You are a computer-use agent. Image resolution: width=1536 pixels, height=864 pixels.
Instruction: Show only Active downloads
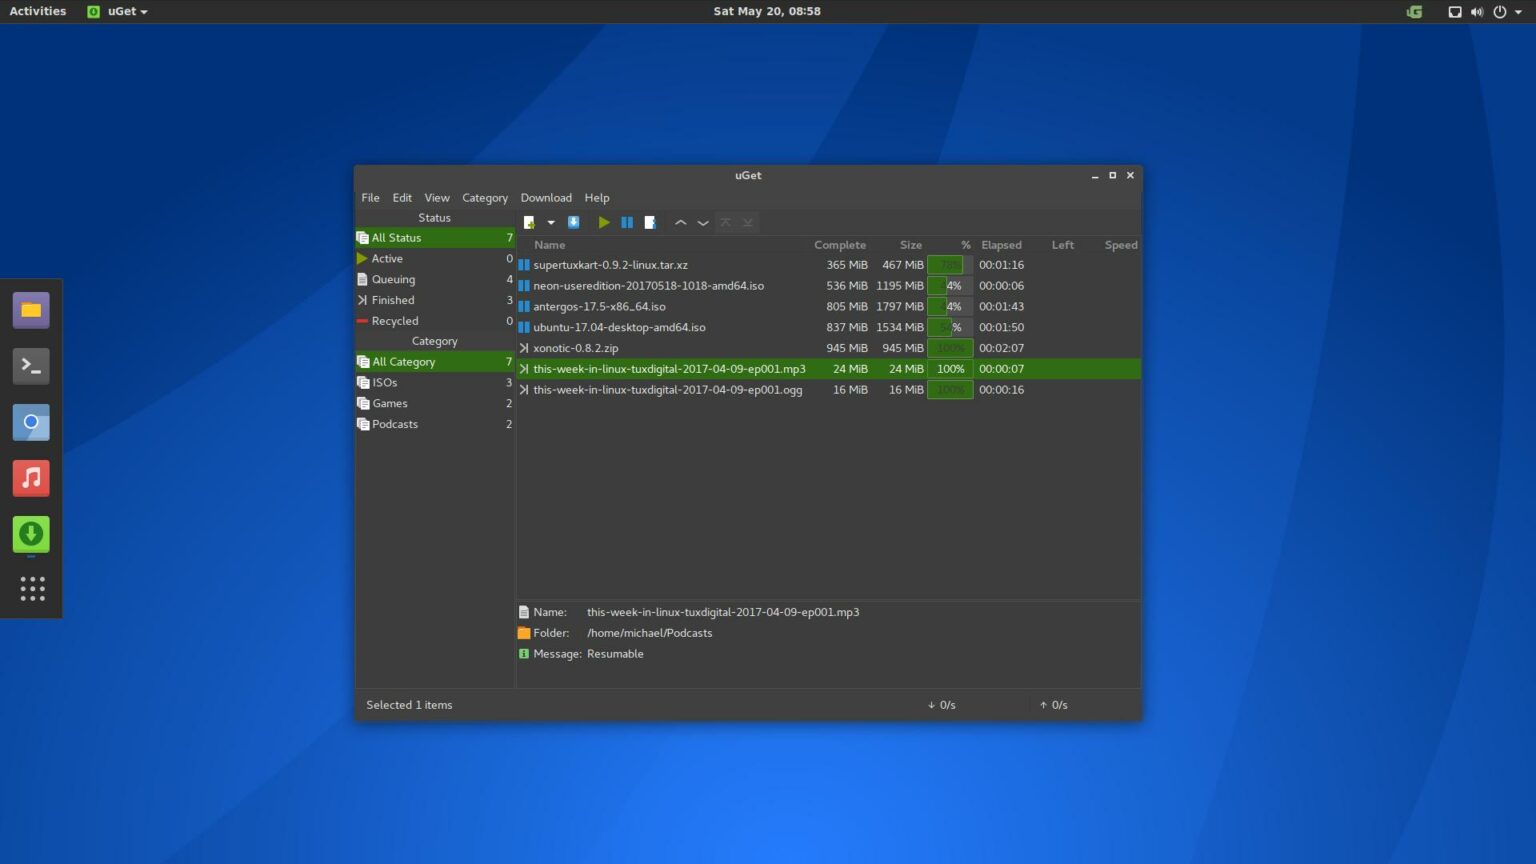387,258
